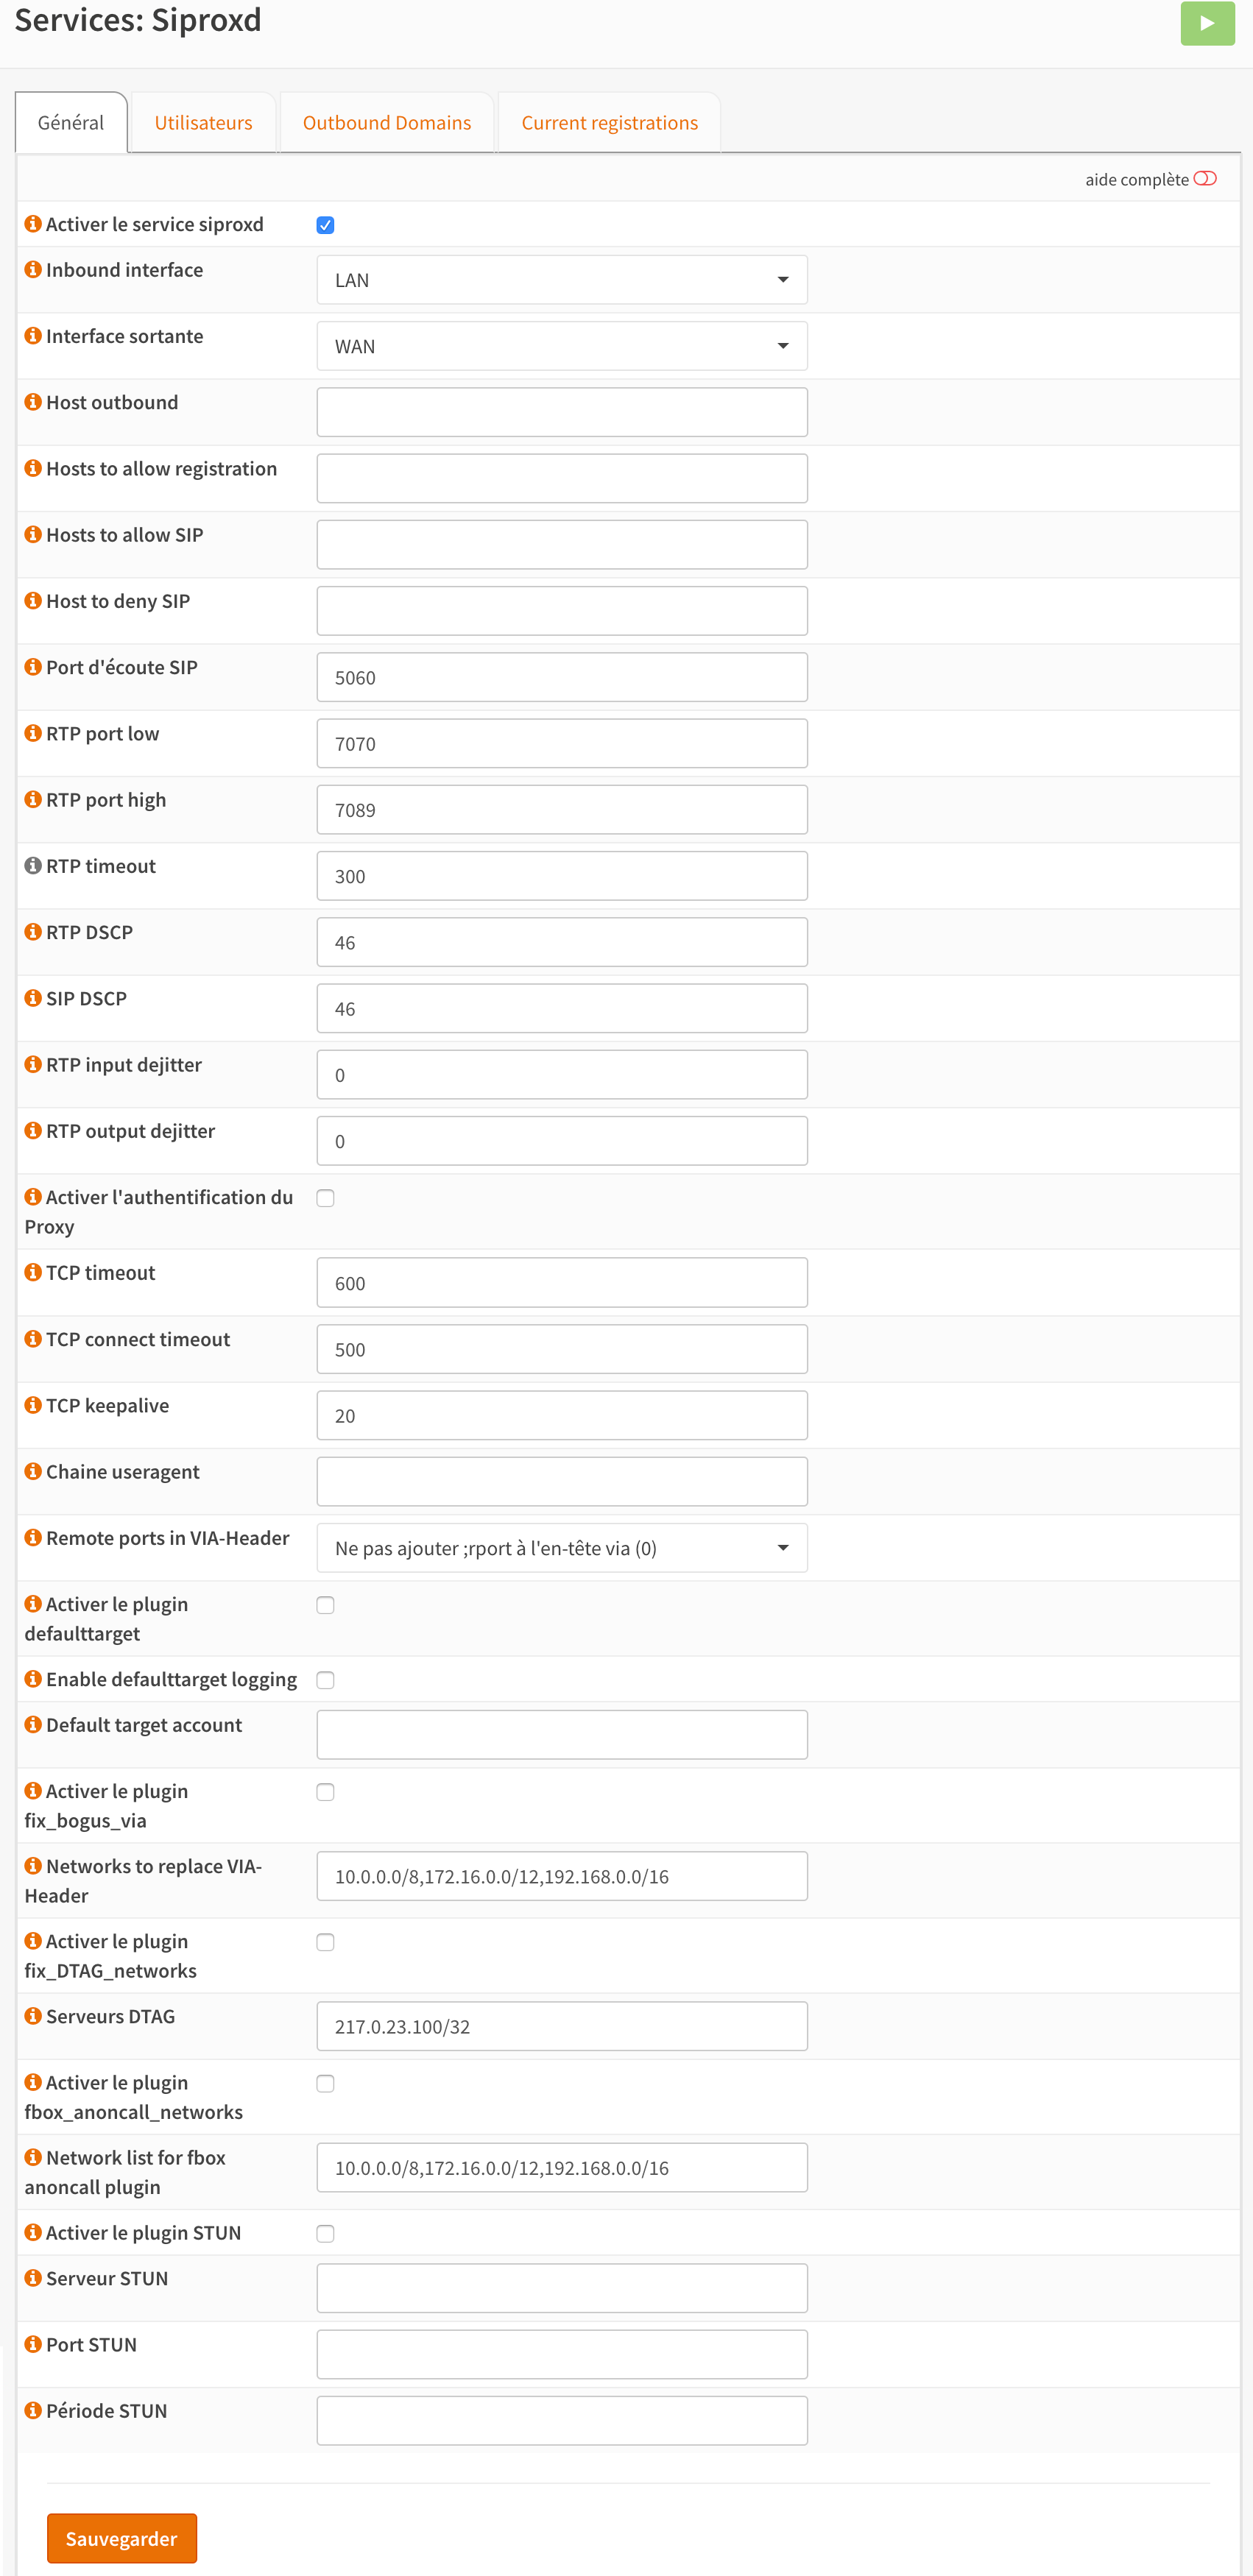Click info icon beside Inbound interface
The image size is (1253, 2576).
(33, 270)
